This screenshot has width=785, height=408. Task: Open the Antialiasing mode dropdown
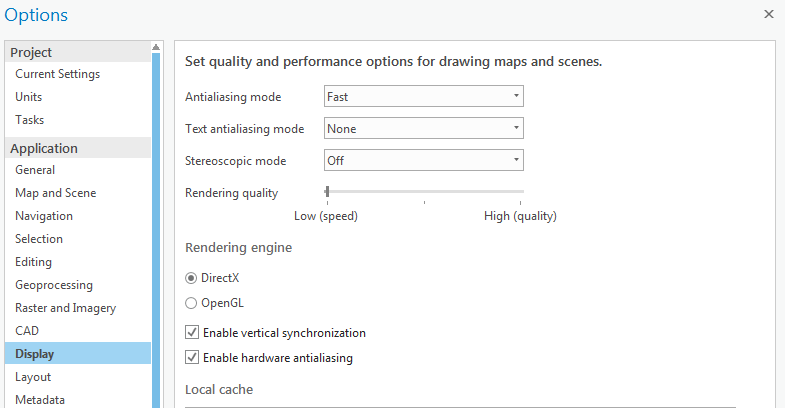tap(424, 97)
